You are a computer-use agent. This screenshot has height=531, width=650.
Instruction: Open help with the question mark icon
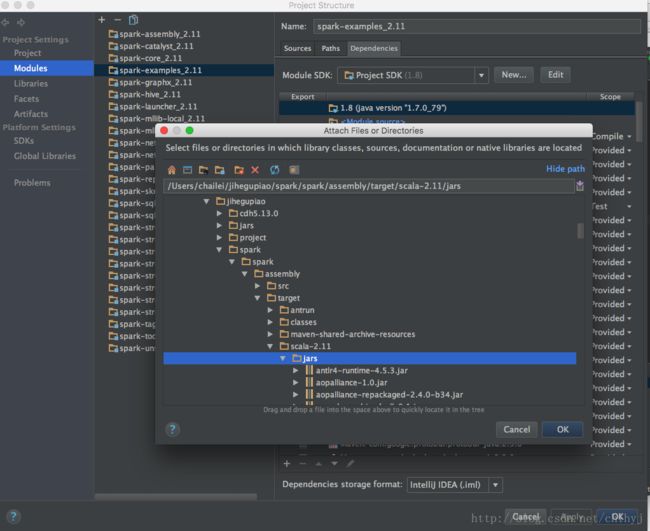pos(172,429)
